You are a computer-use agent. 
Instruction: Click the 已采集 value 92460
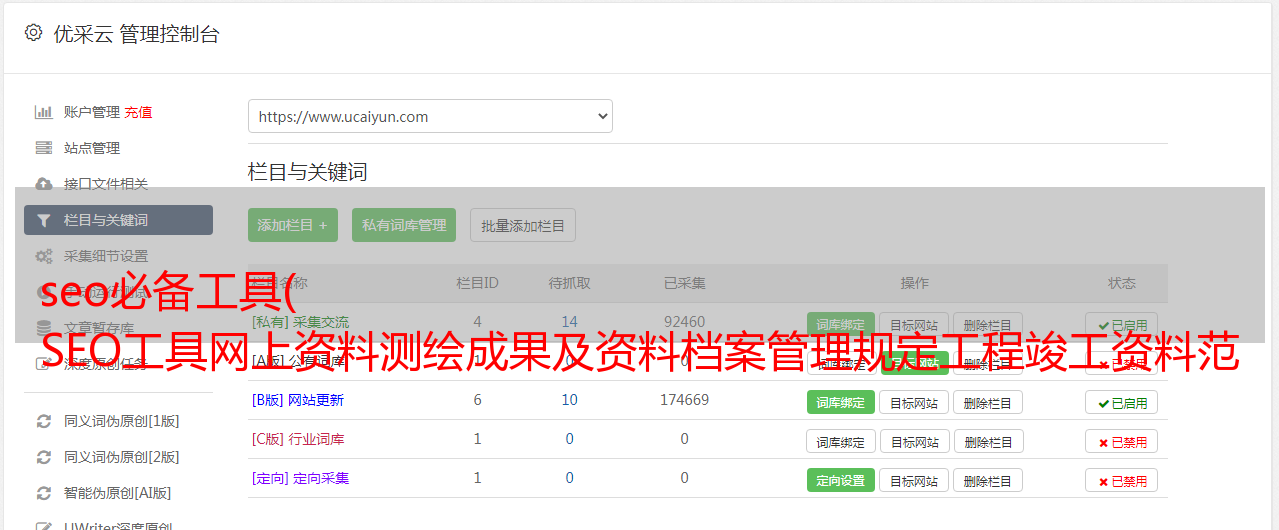tap(684, 322)
